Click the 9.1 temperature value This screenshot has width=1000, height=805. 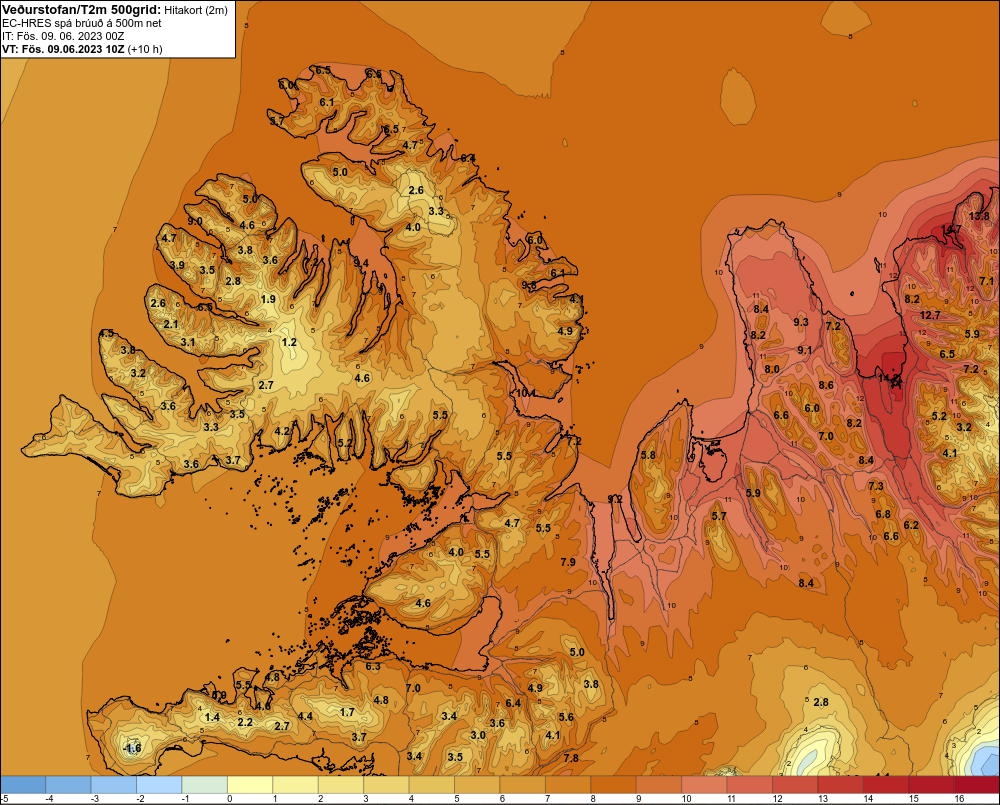tap(805, 350)
